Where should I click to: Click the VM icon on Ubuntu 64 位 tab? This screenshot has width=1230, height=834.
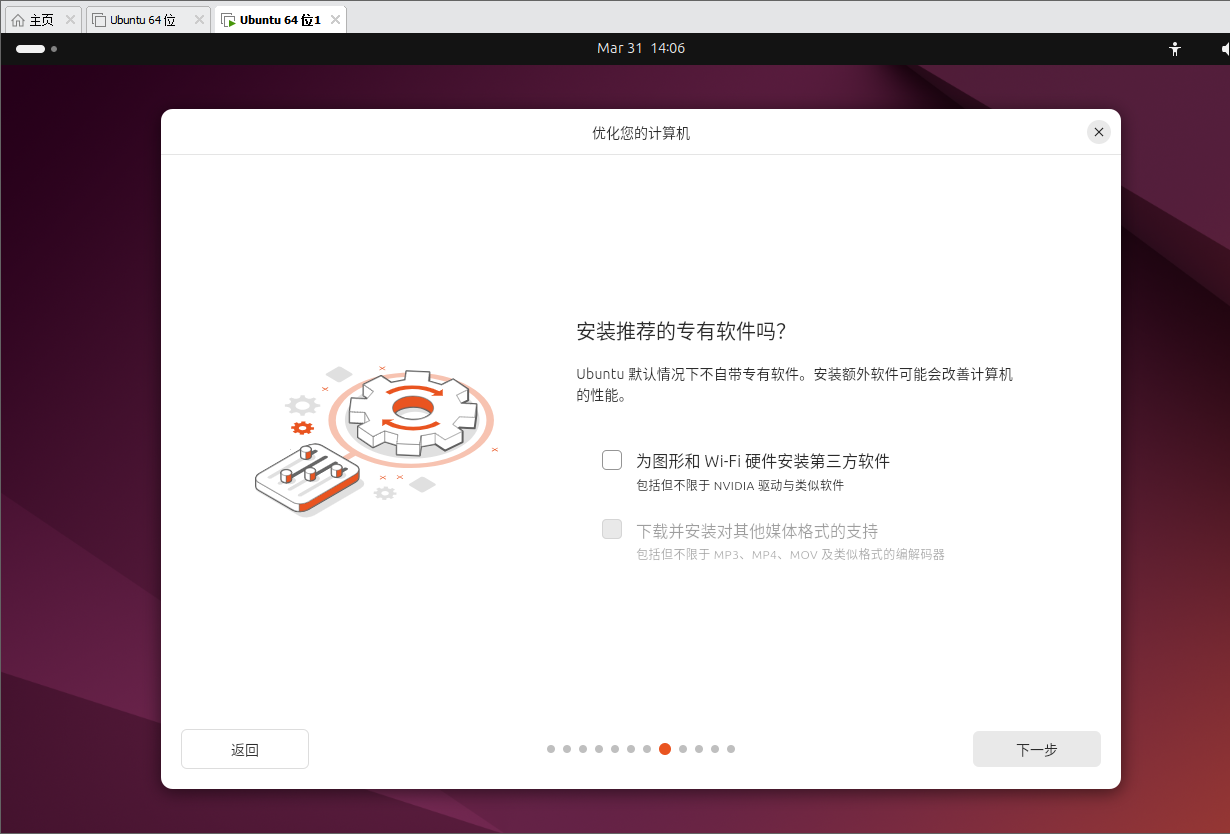click(99, 20)
